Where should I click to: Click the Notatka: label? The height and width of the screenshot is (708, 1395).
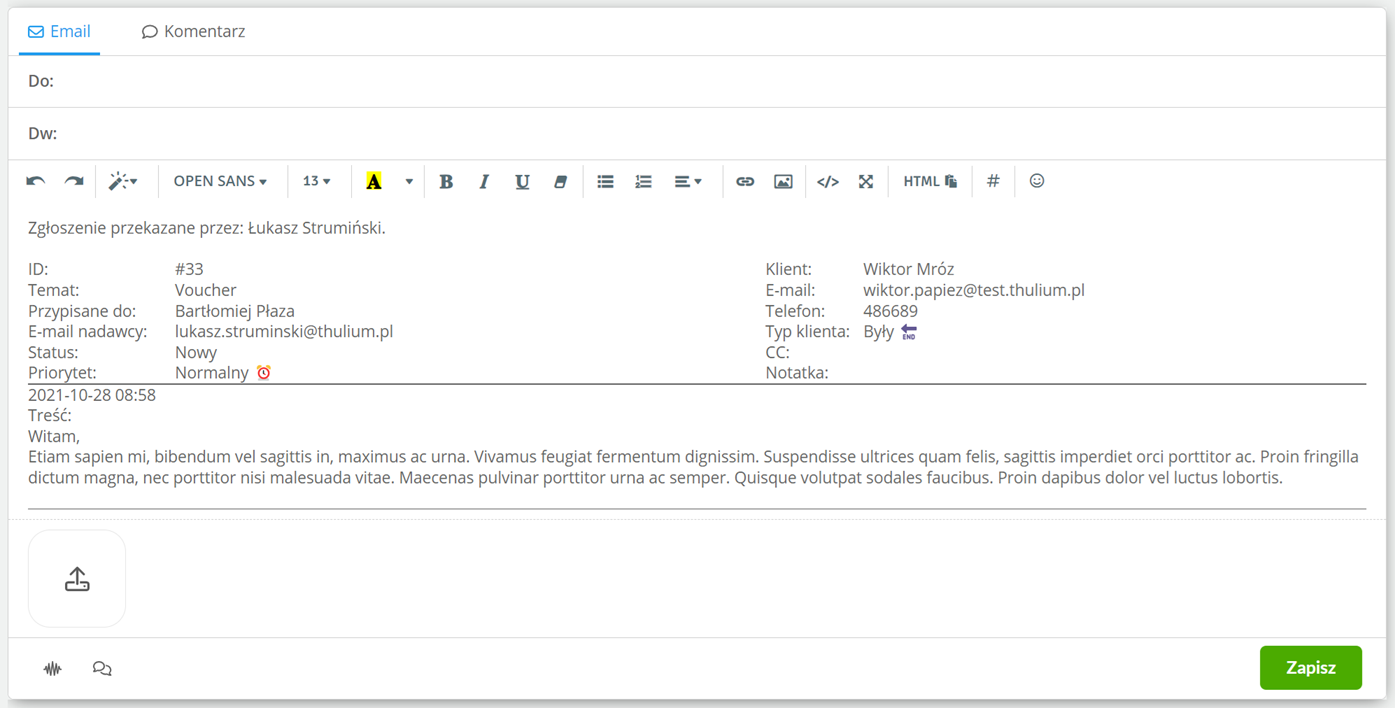pos(797,373)
